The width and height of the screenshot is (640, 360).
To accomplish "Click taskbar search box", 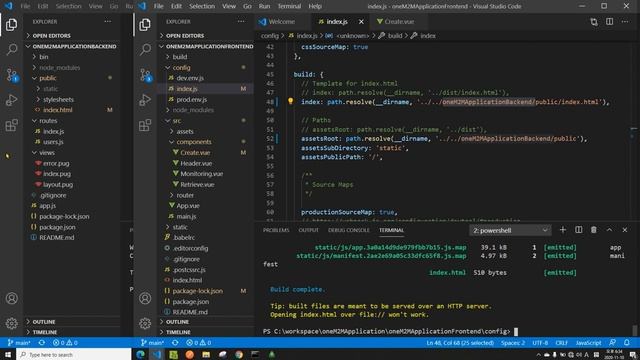I will pyautogui.click(x=74, y=354).
